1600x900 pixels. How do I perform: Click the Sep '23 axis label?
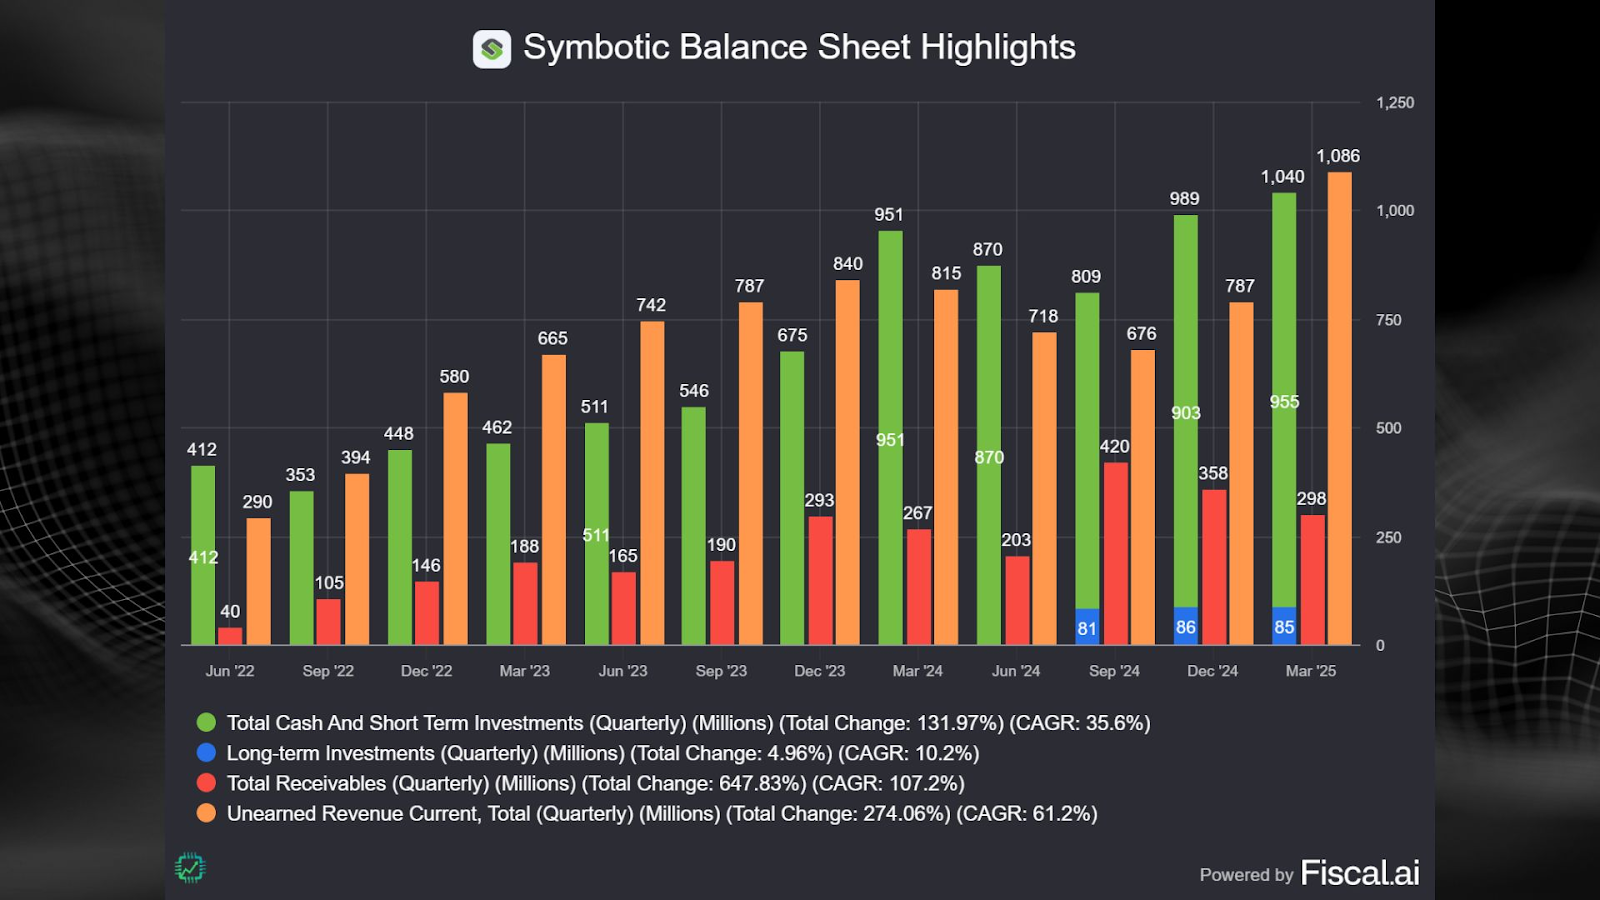(x=721, y=671)
